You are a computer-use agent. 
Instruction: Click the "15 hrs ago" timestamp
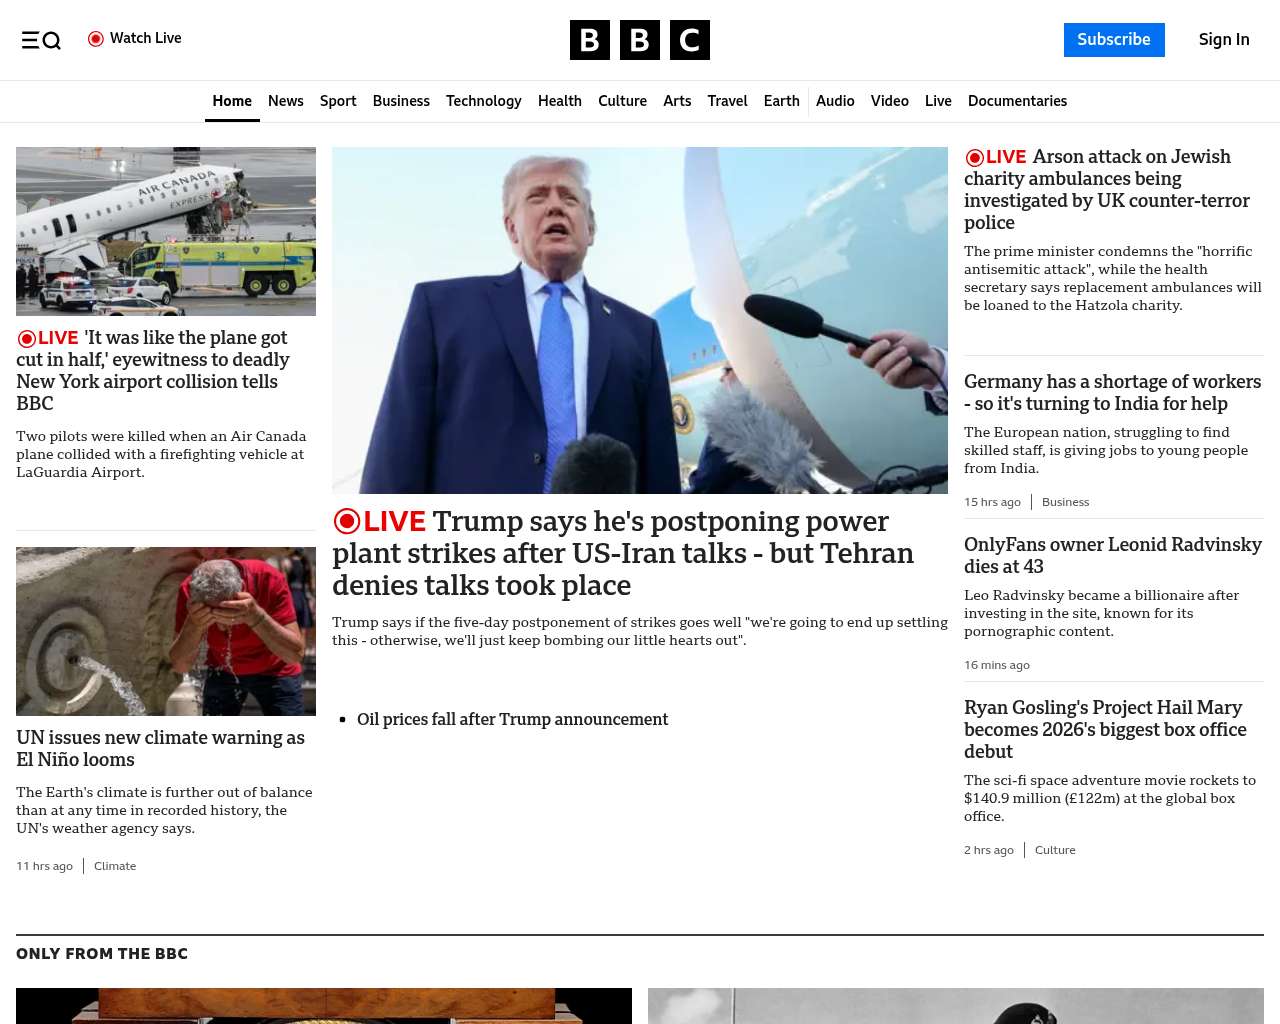pyautogui.click(x=992, y=502)
